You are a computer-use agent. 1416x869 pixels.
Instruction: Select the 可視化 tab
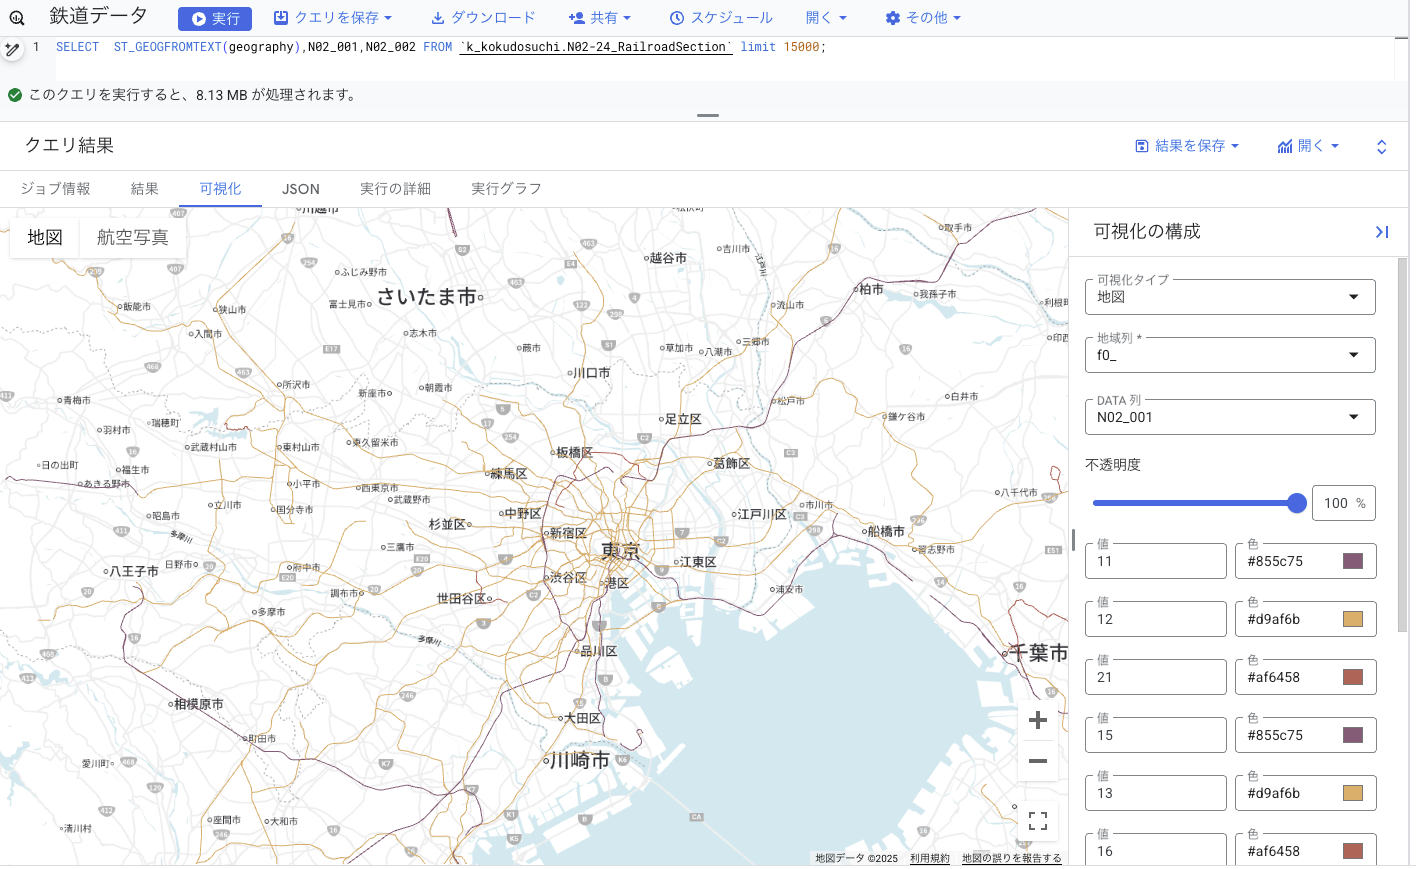pos(220,189)
